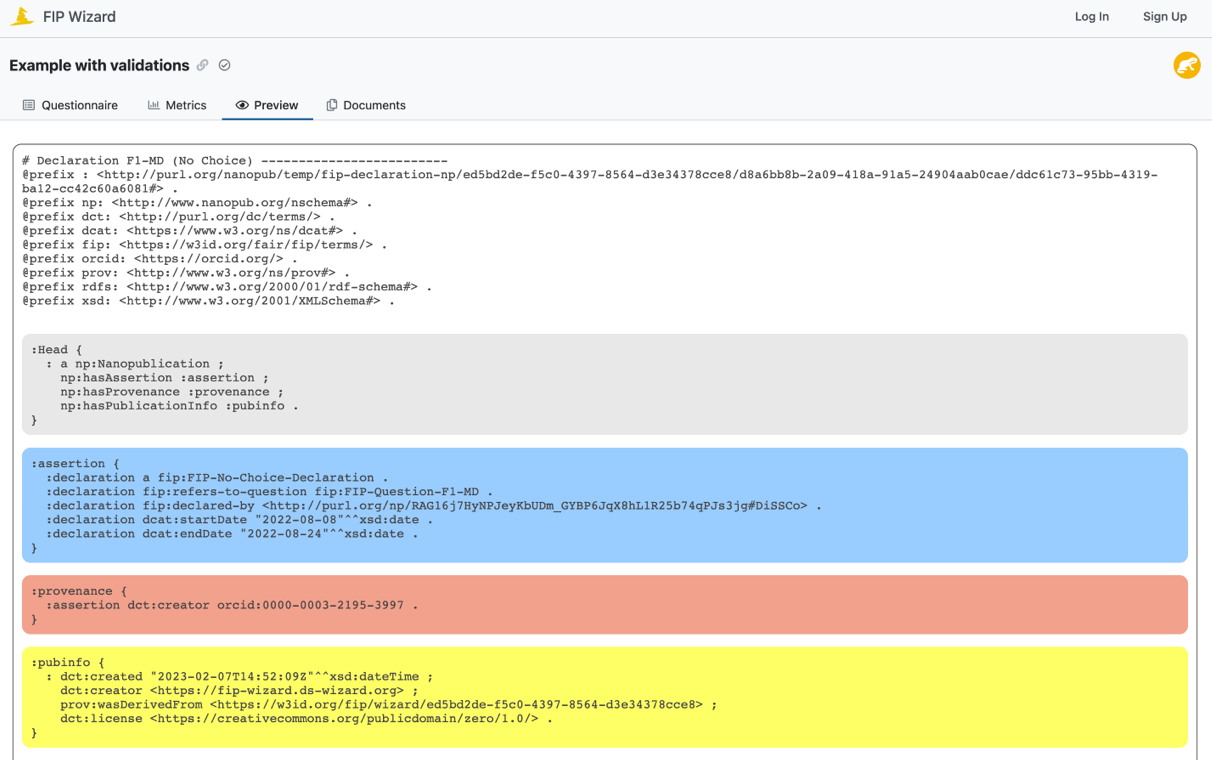This screenshot has width=1212, height=760.
Task: Switch to the Documents tab
Action: coord(366,105)
